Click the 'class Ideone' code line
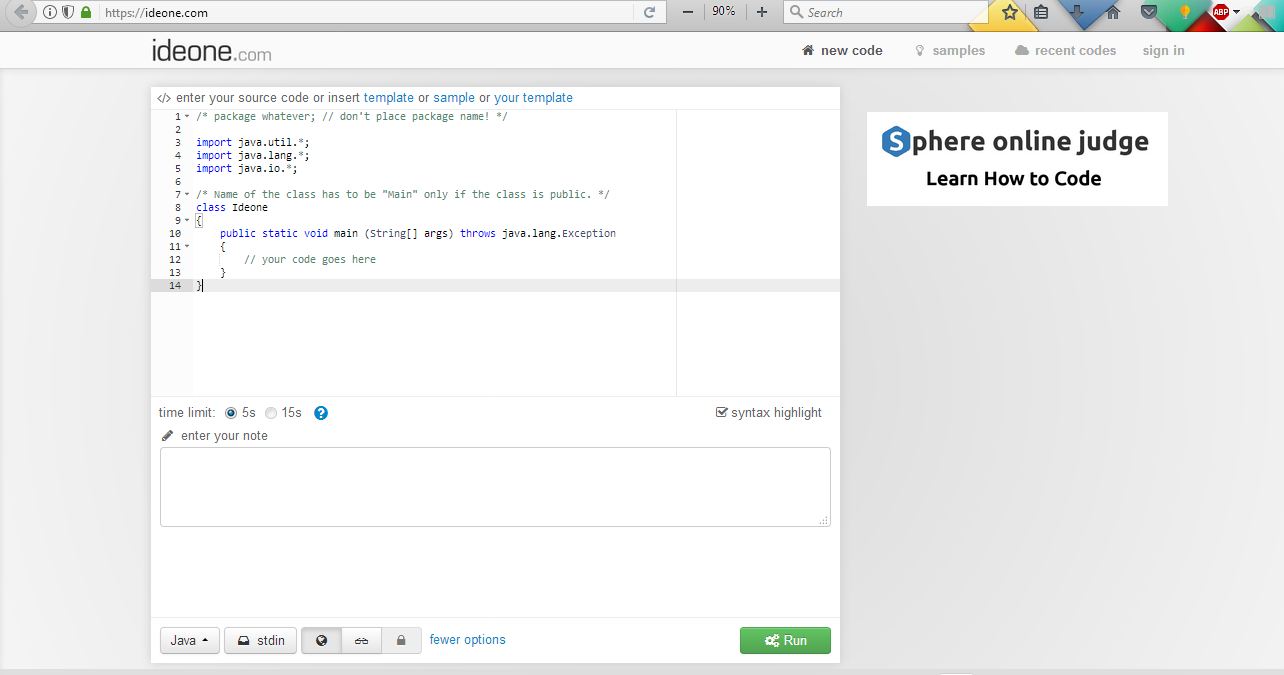1284x675 pixels. [232, 208]
